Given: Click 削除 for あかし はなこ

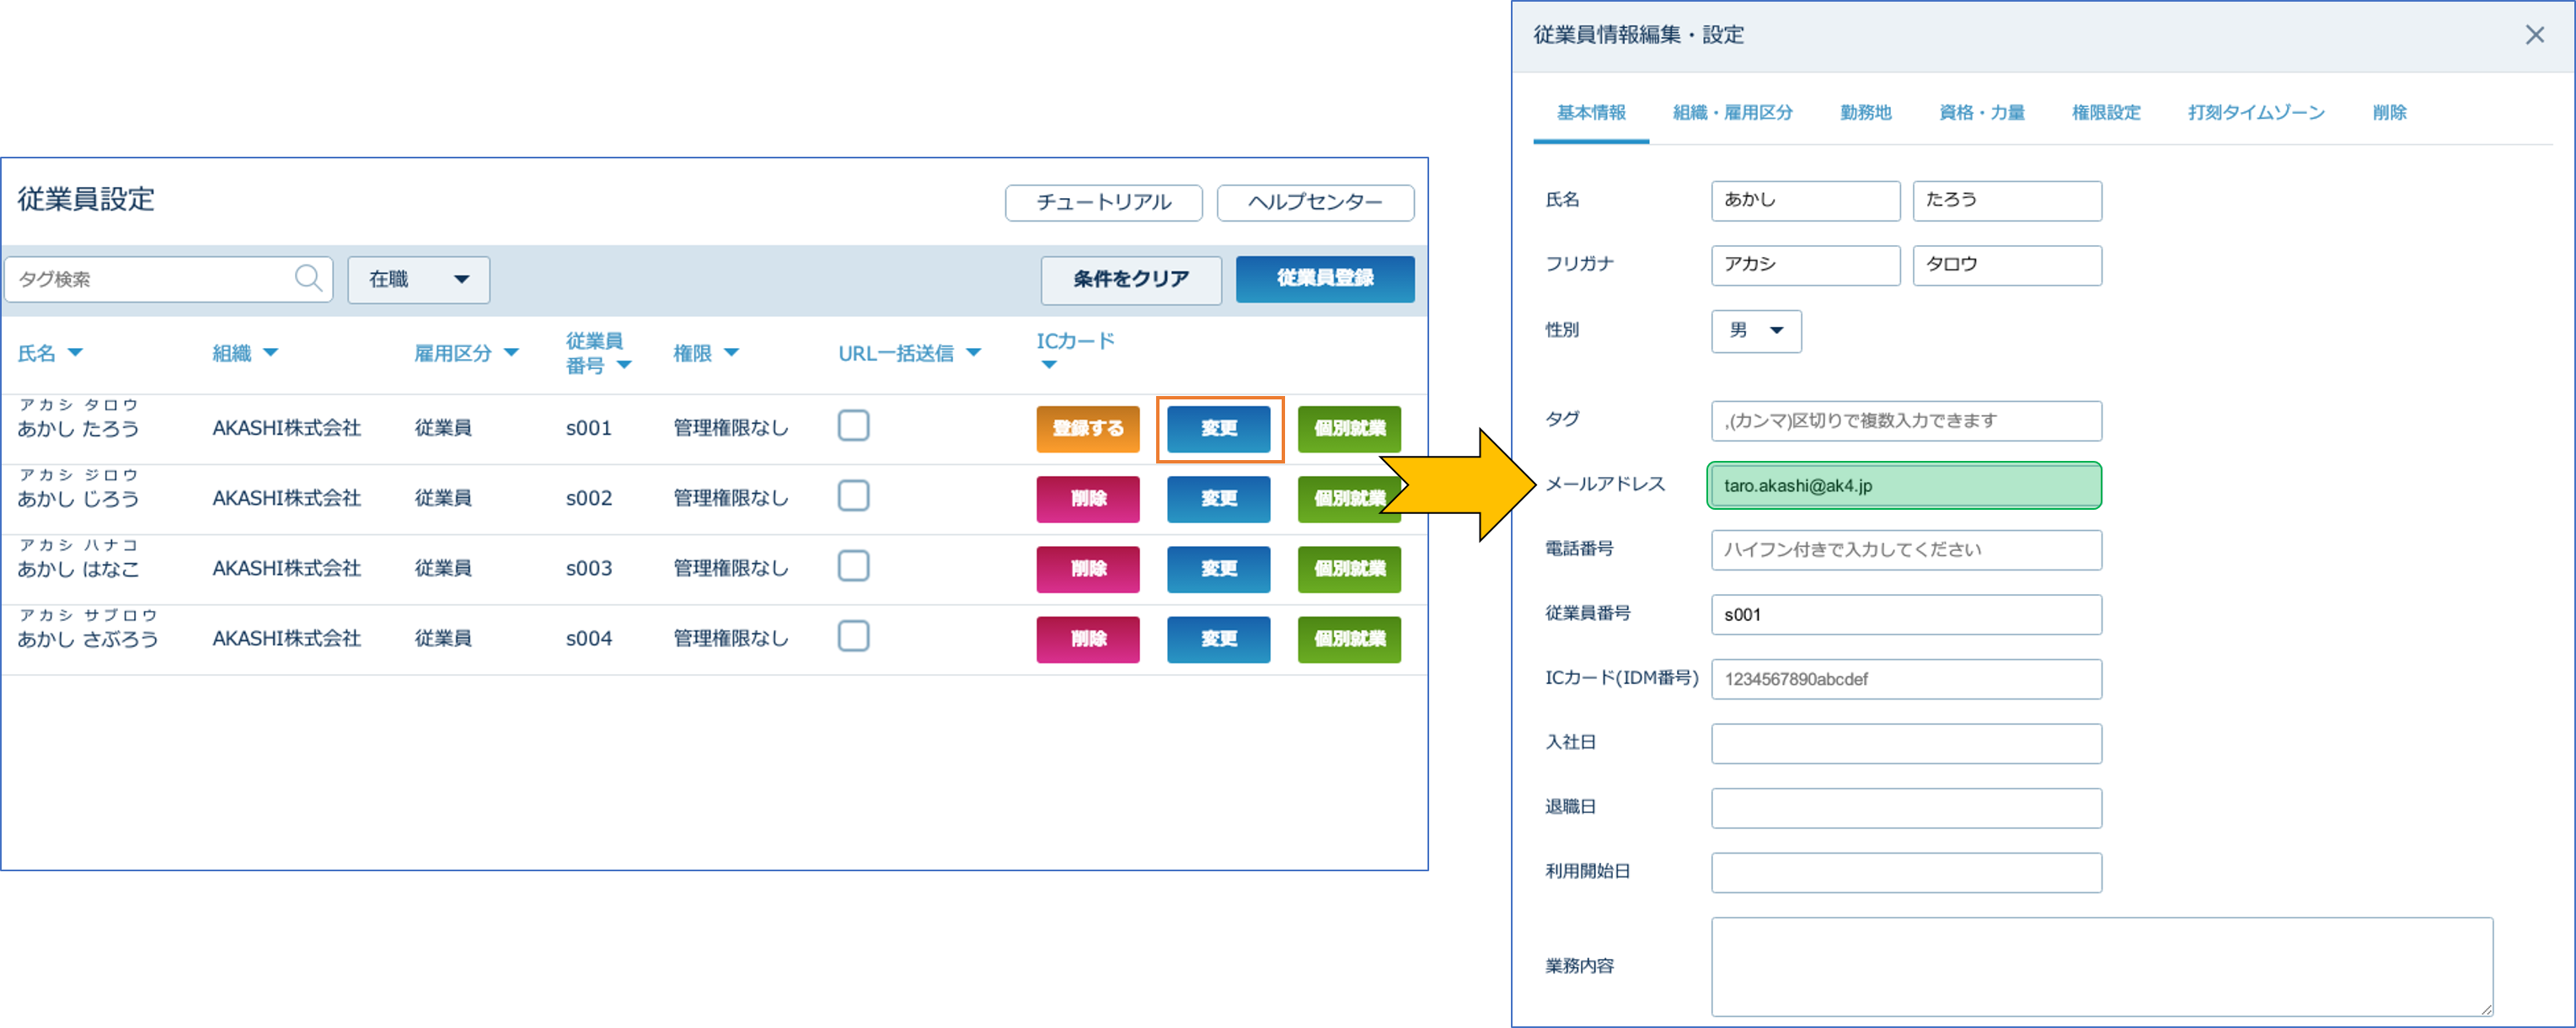Looking at the screenshot, I should coord(1087,569).
